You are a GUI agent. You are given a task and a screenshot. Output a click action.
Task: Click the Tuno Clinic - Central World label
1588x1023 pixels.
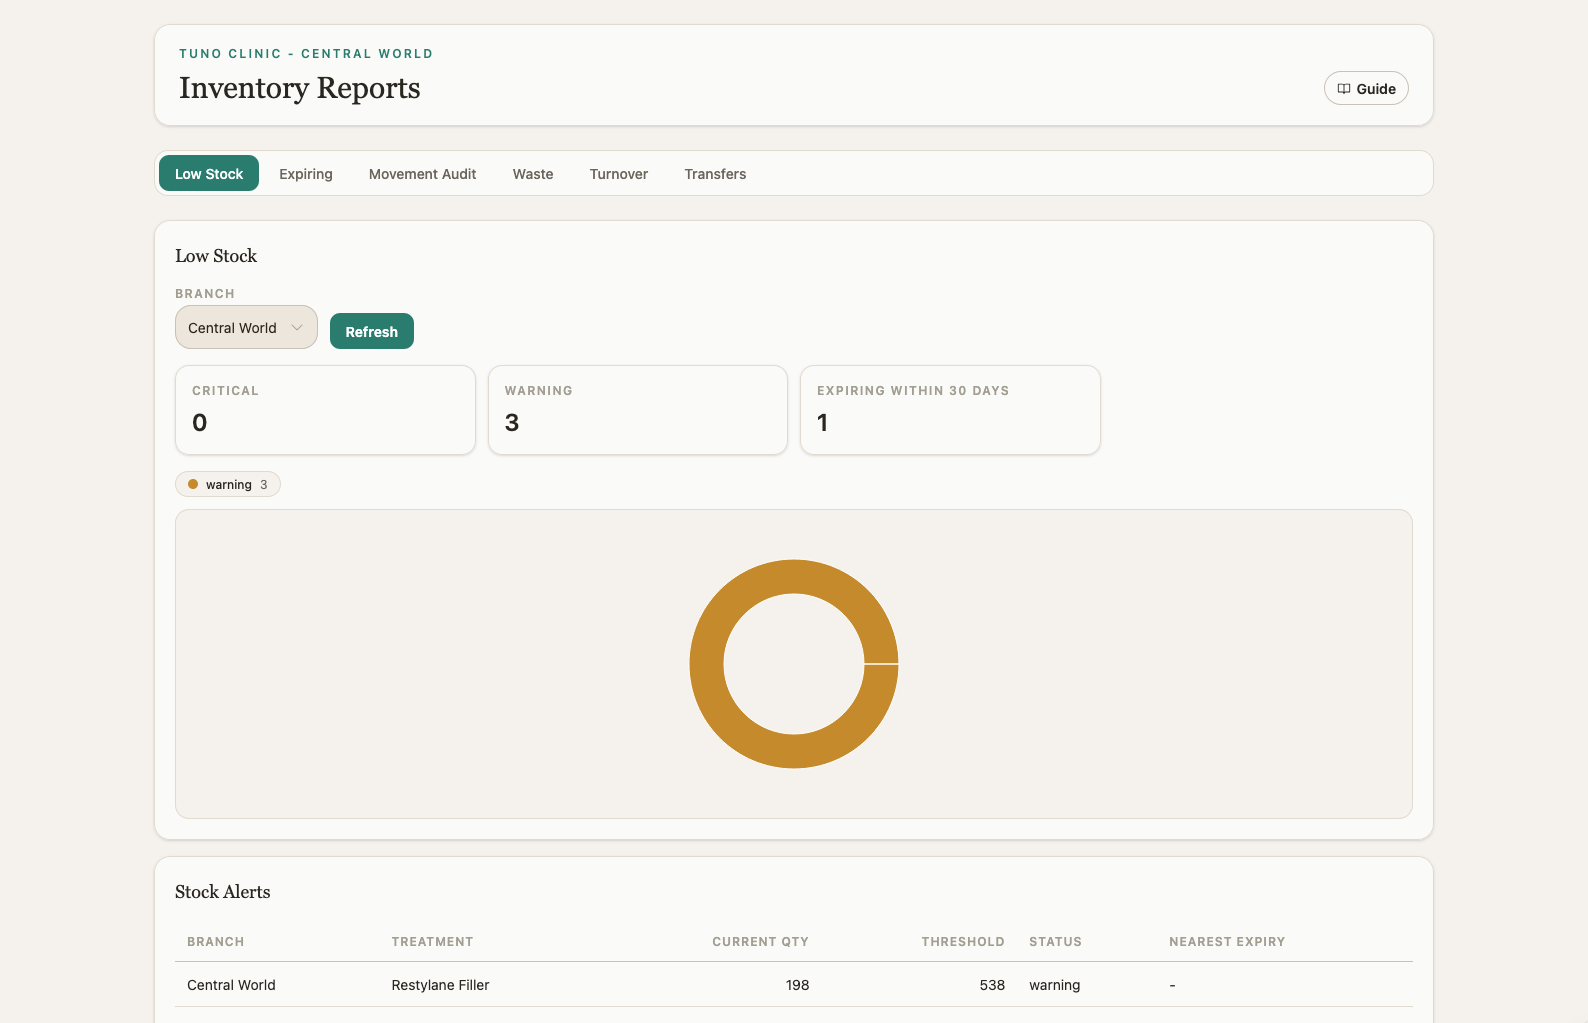(x=306, y=54)
